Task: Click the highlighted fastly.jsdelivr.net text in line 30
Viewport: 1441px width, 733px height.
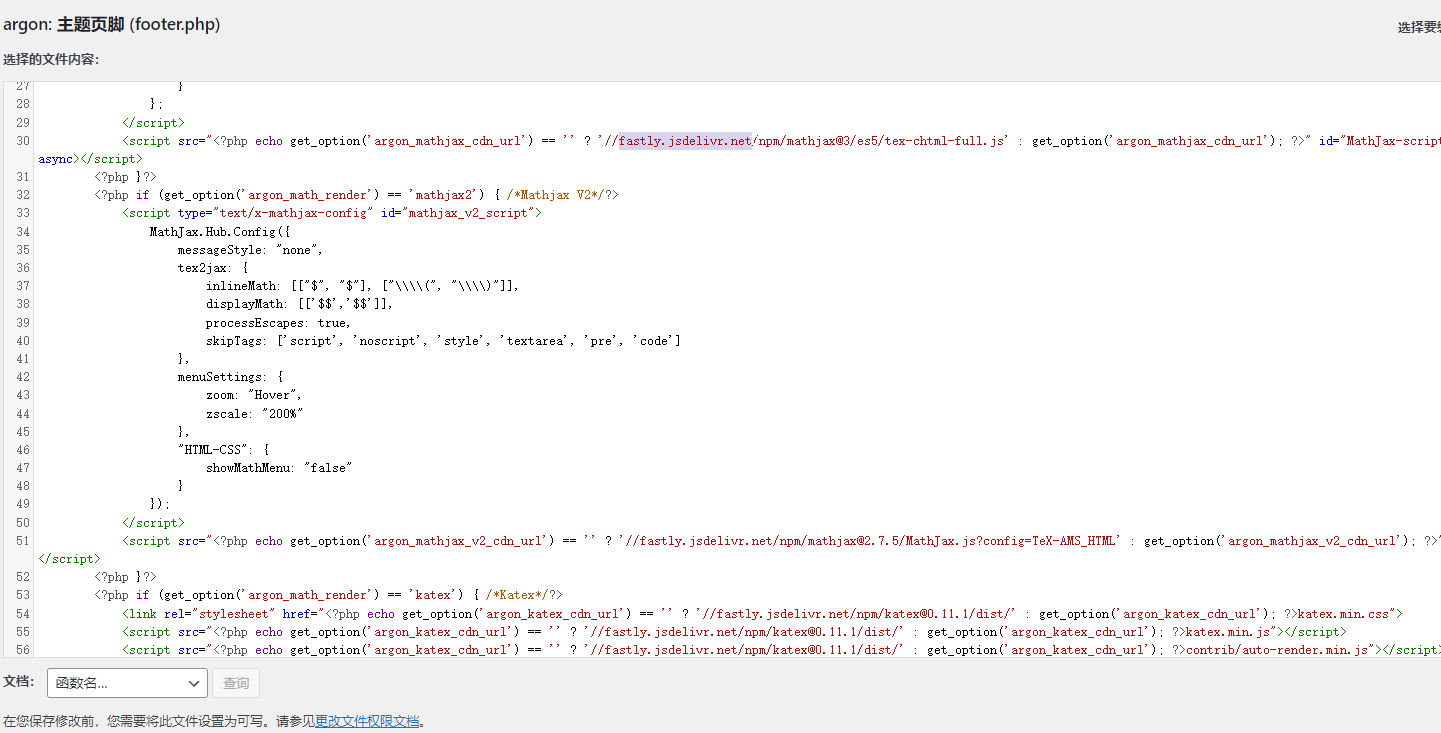Action: [685, 141]
